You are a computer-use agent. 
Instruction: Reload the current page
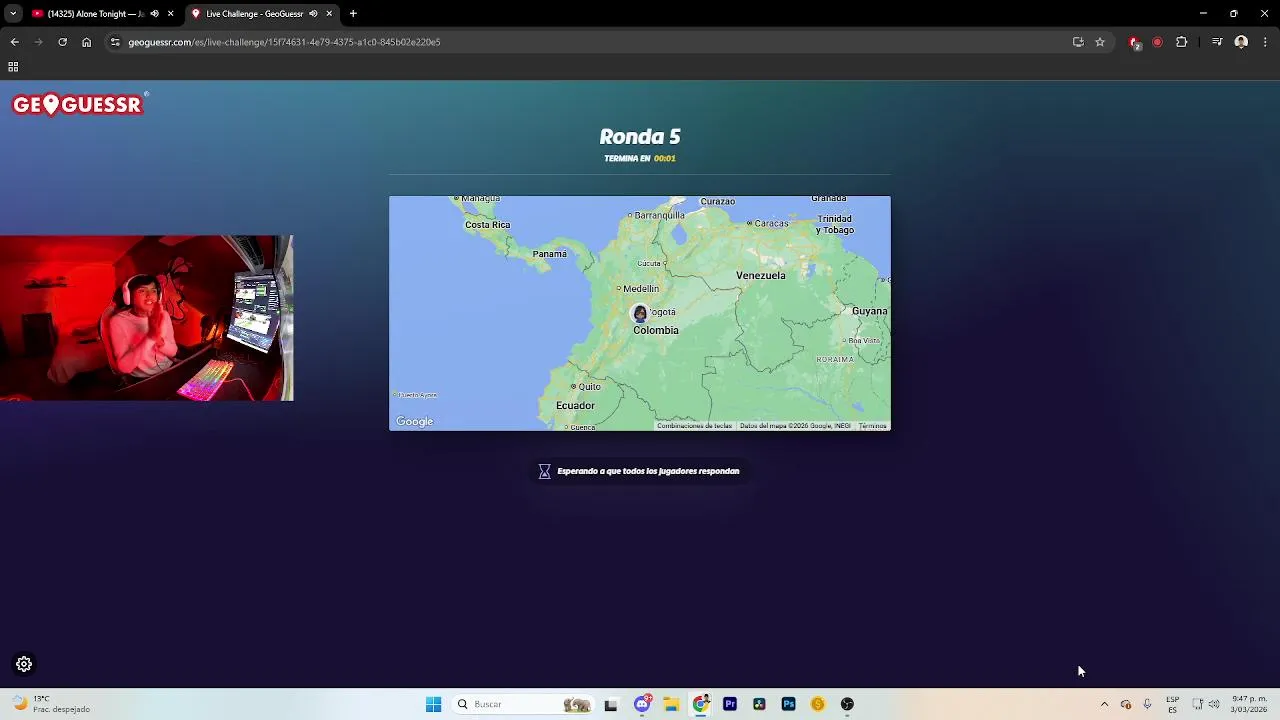click(62, 42)
